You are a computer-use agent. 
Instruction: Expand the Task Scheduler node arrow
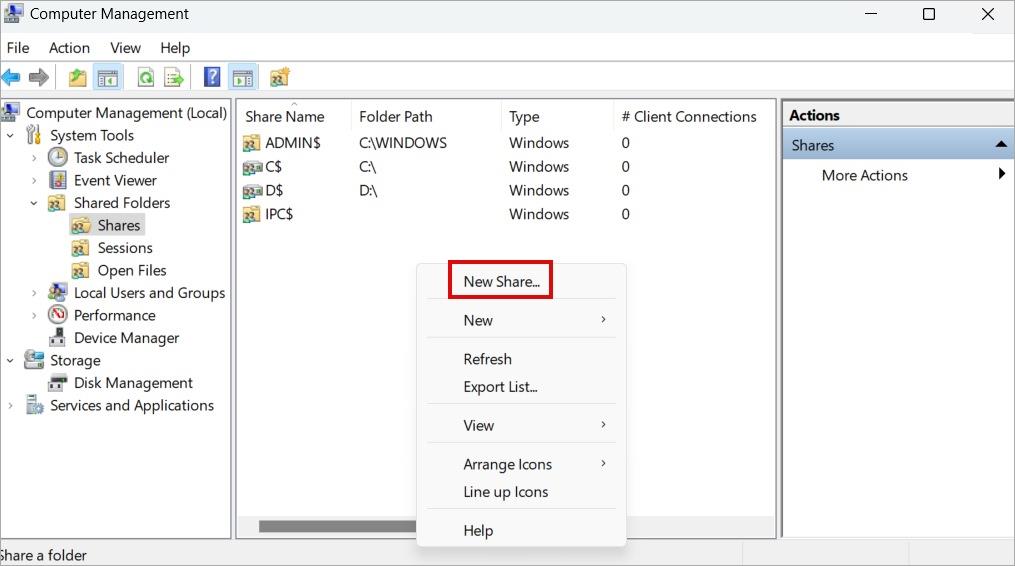pyautogui.click(x=34, y=158)
